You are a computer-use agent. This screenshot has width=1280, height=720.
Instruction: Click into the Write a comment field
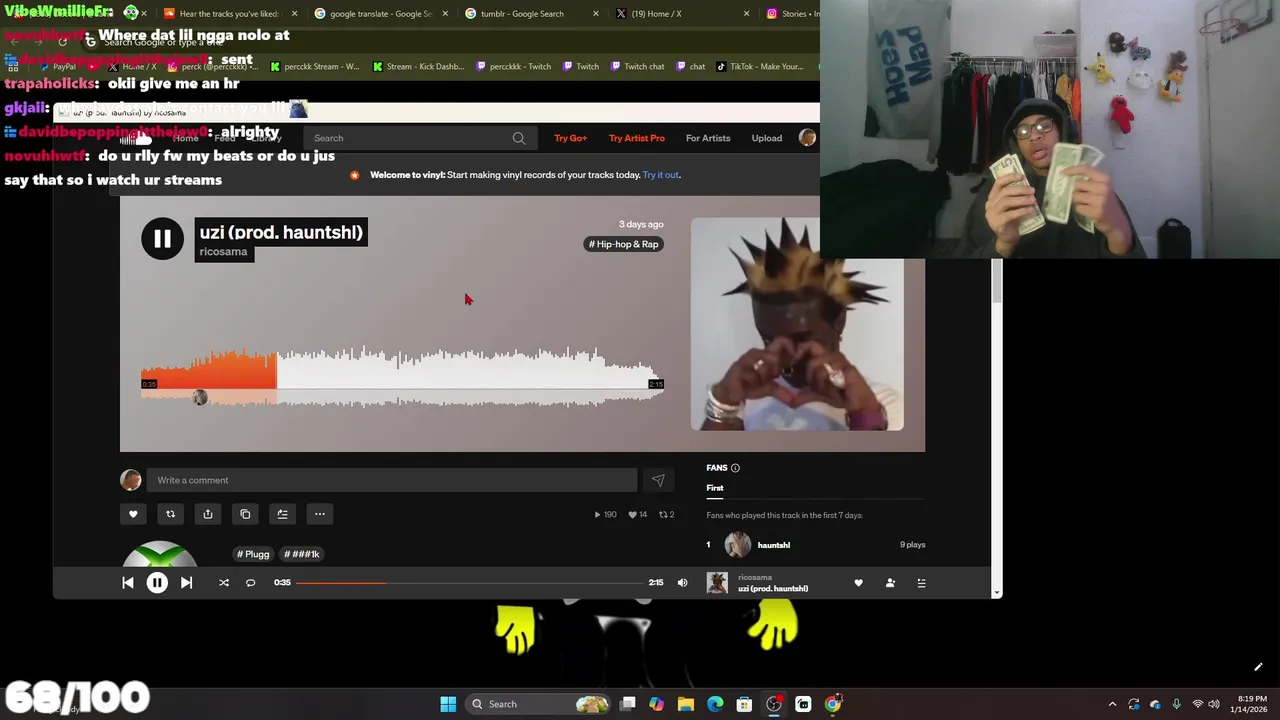(392, 480)
